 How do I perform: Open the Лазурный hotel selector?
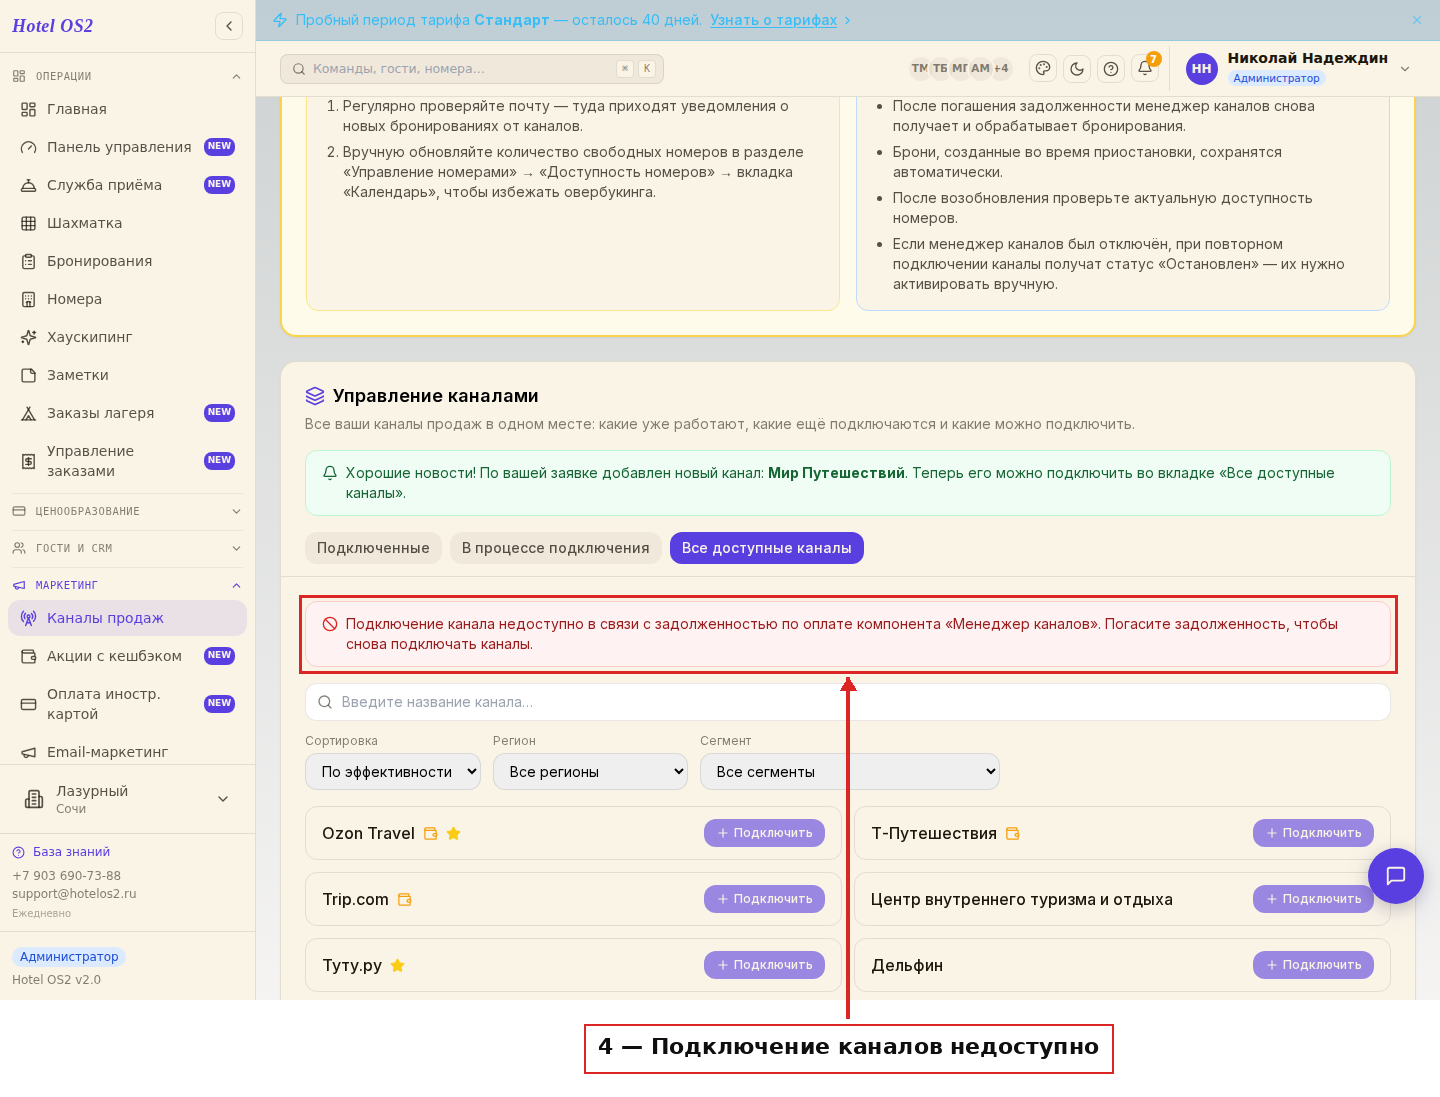[127, 799]
